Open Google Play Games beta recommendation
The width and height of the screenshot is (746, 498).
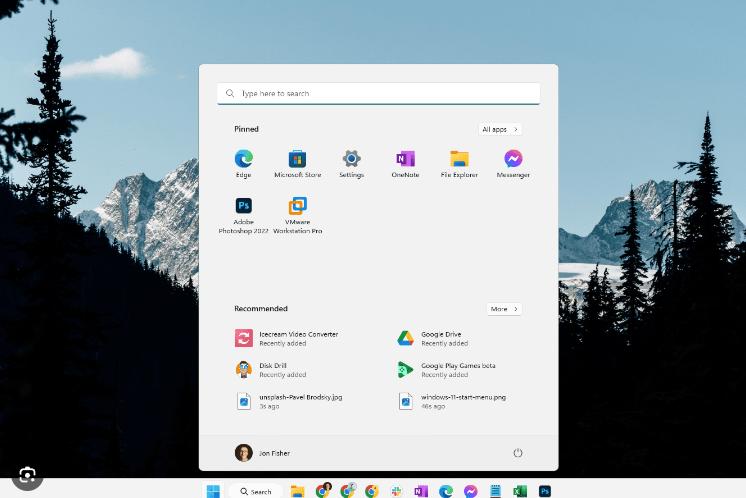pos(446,370)
